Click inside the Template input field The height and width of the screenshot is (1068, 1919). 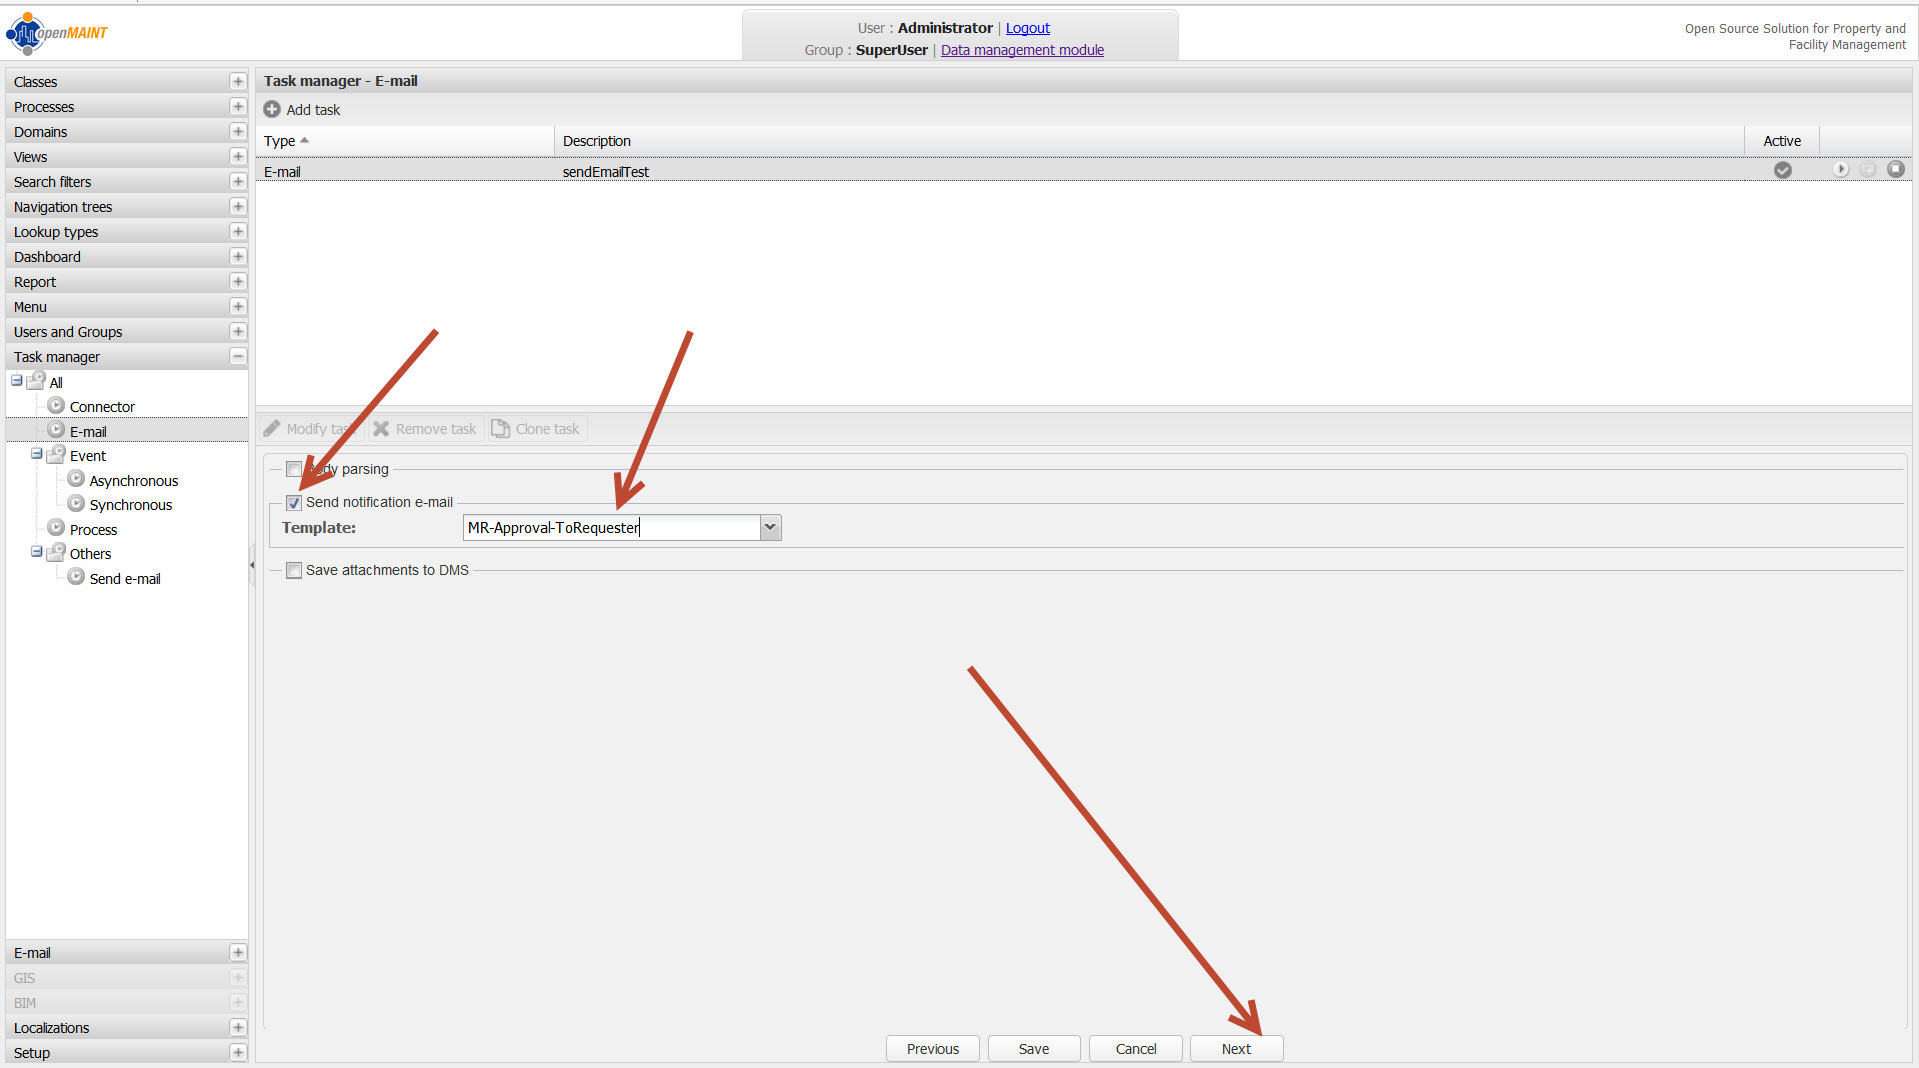click(x=610, y=528)
